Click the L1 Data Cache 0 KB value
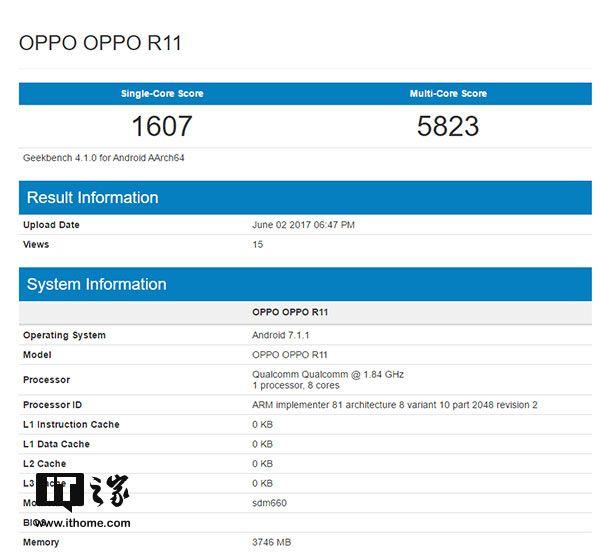The image size is (600, 557). click(x=262, y=444)
